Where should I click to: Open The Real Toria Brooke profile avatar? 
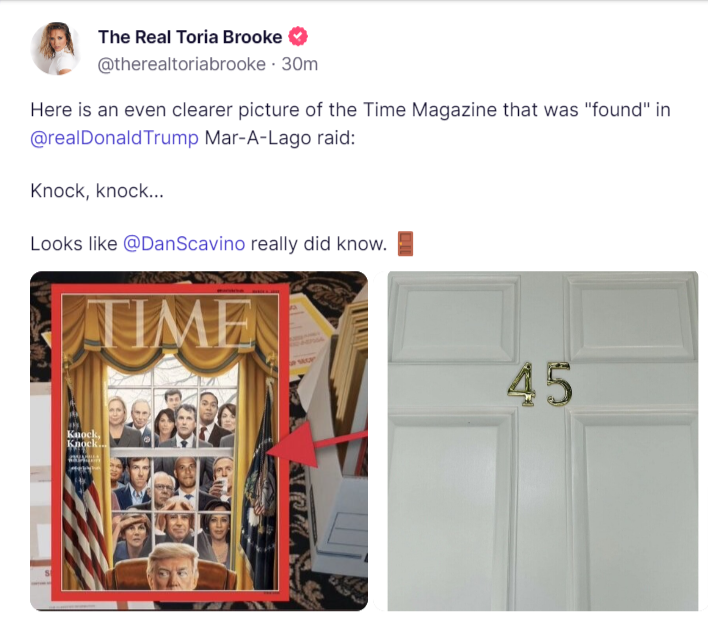click(x=56, y=49)
